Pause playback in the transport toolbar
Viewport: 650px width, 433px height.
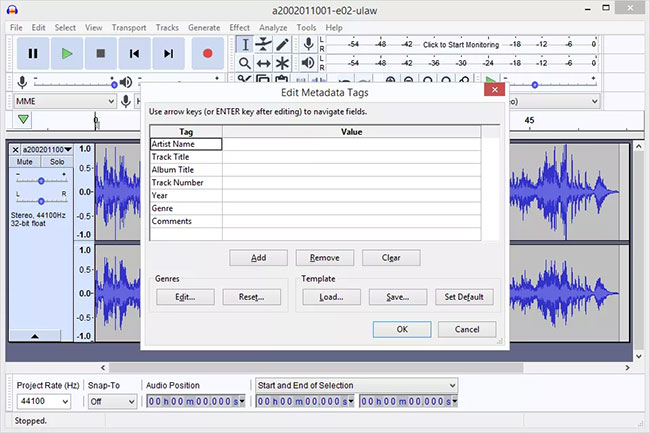point(33,53)
